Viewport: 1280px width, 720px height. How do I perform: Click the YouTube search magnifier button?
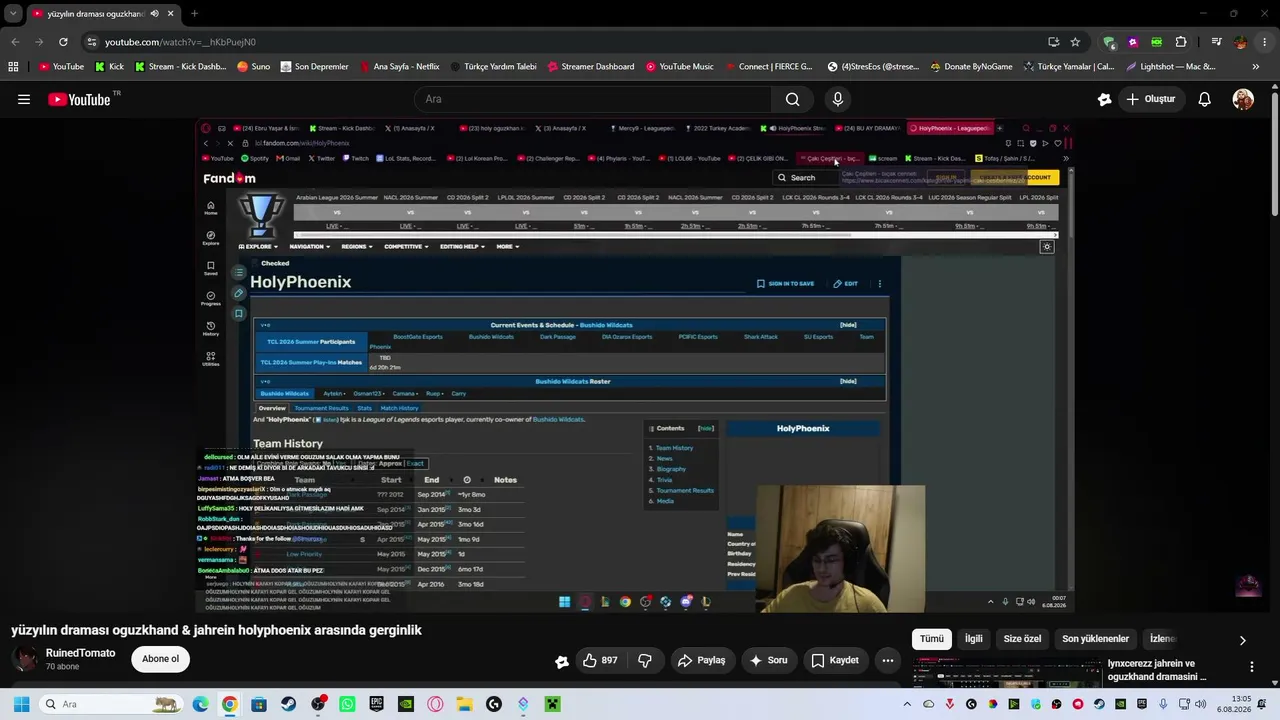[792, 99]
